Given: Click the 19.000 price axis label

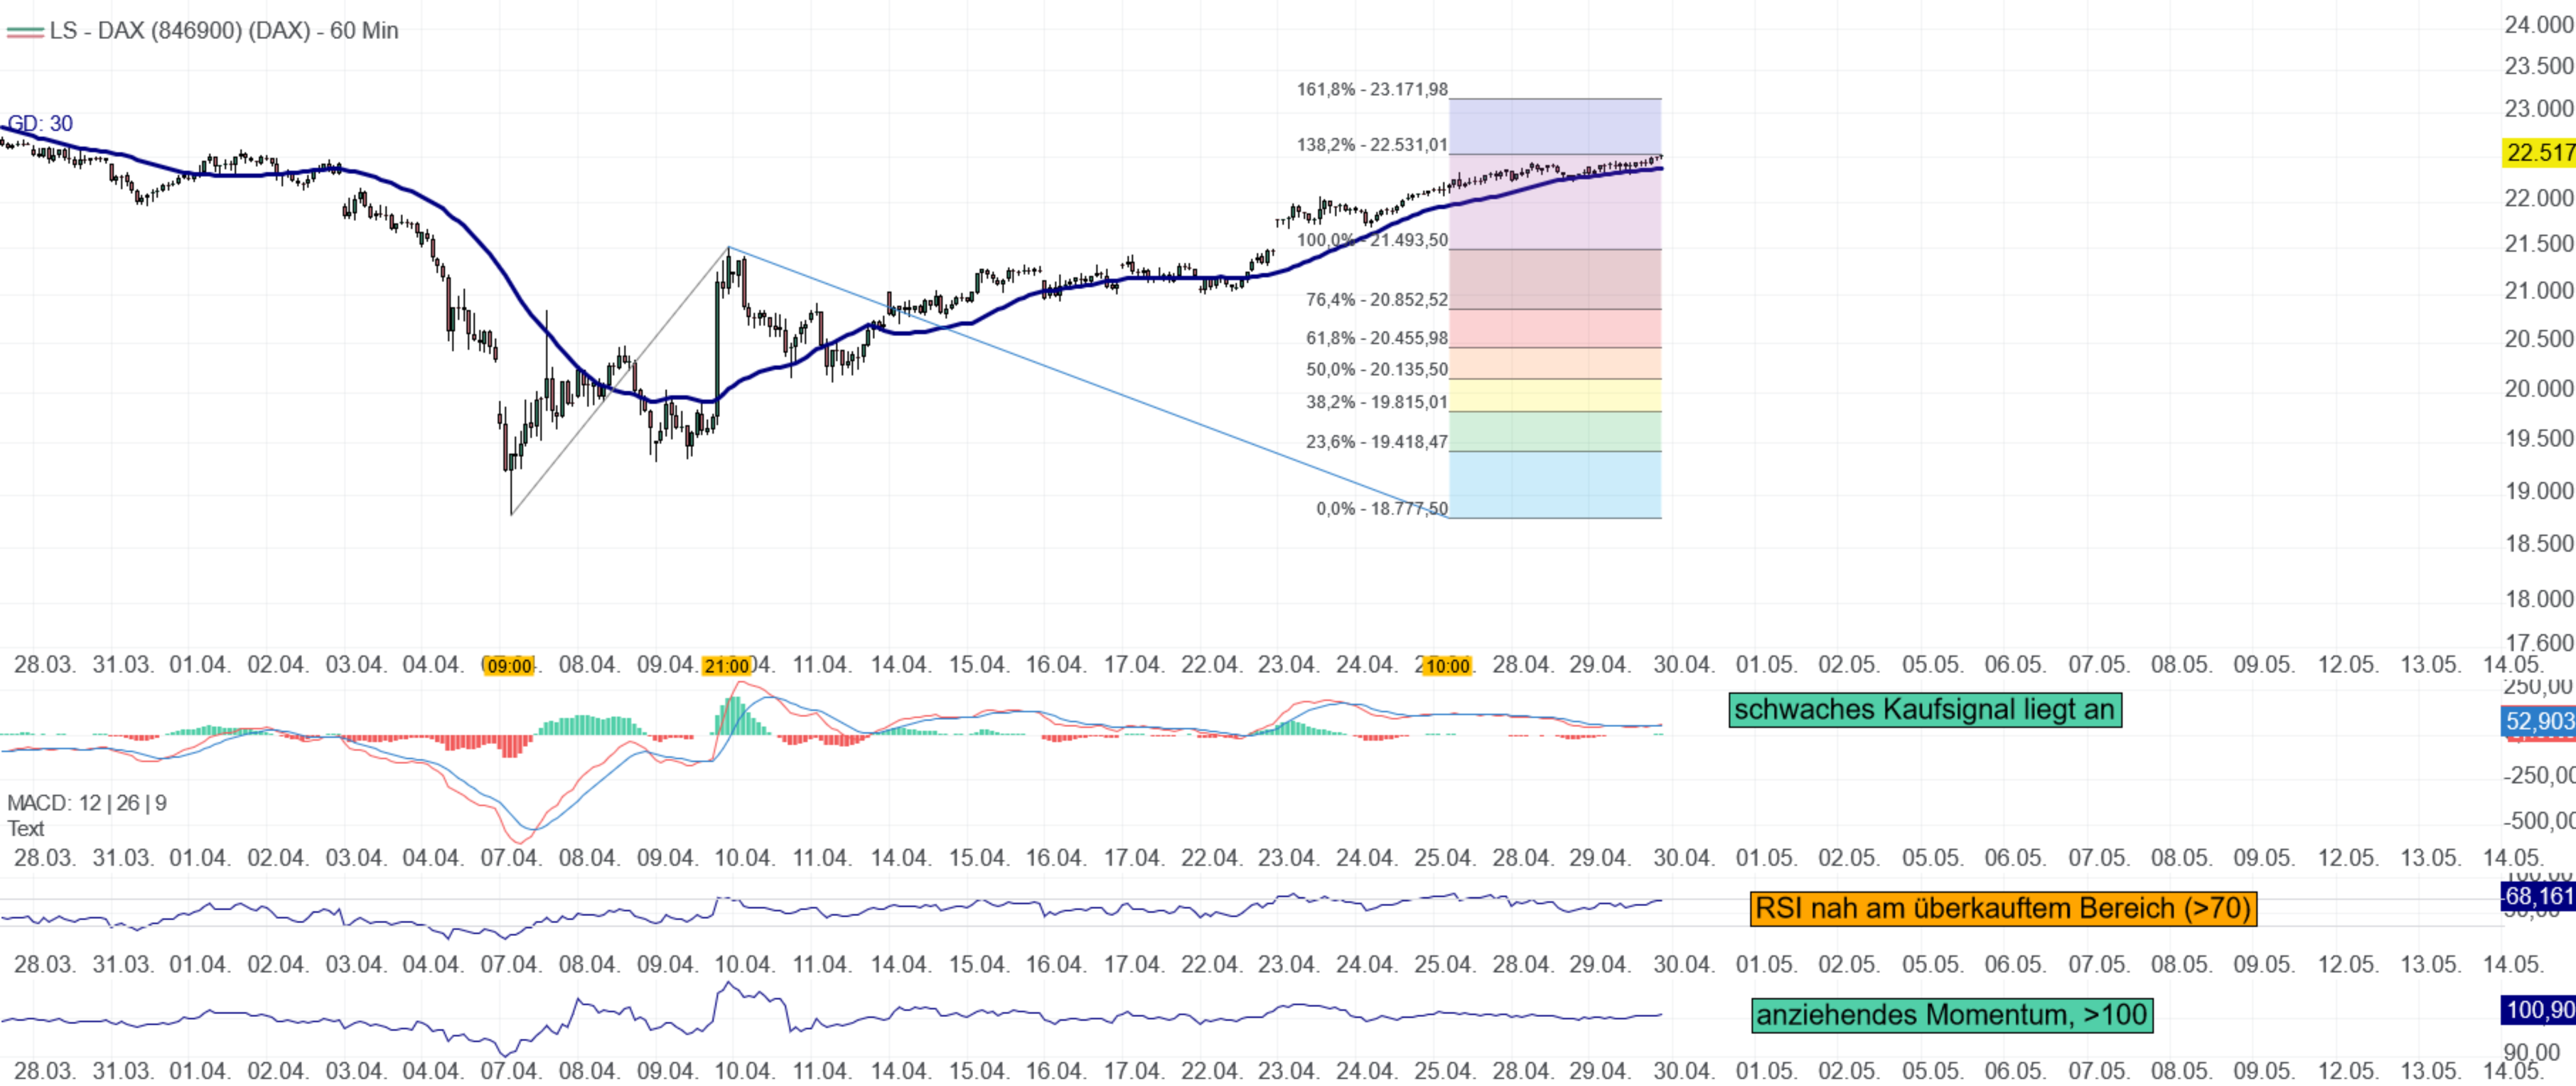Looking at the screenshot, I should pos(2539,491).
